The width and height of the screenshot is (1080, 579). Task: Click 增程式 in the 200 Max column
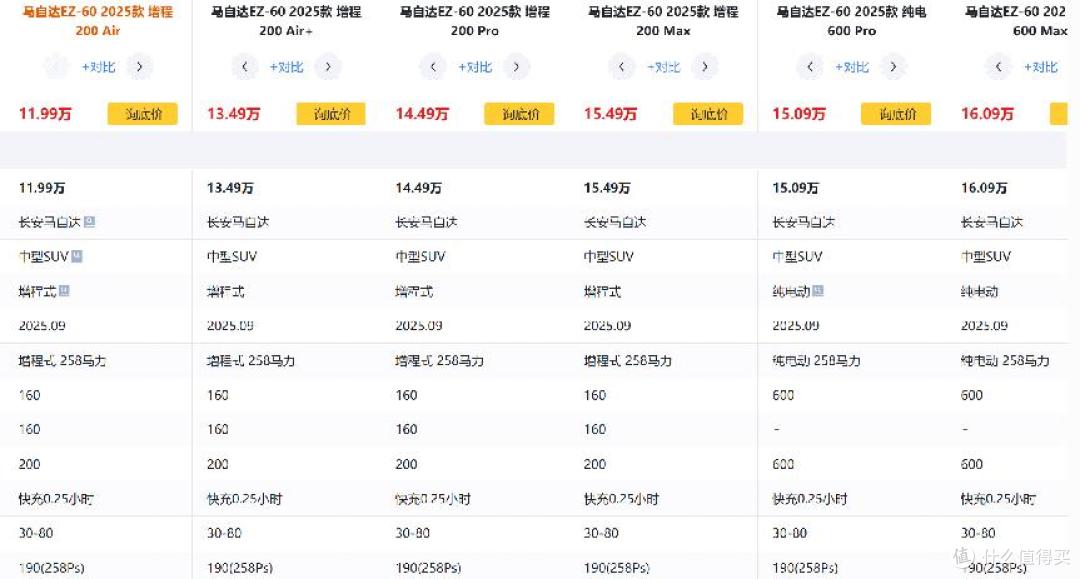point(602,291)
